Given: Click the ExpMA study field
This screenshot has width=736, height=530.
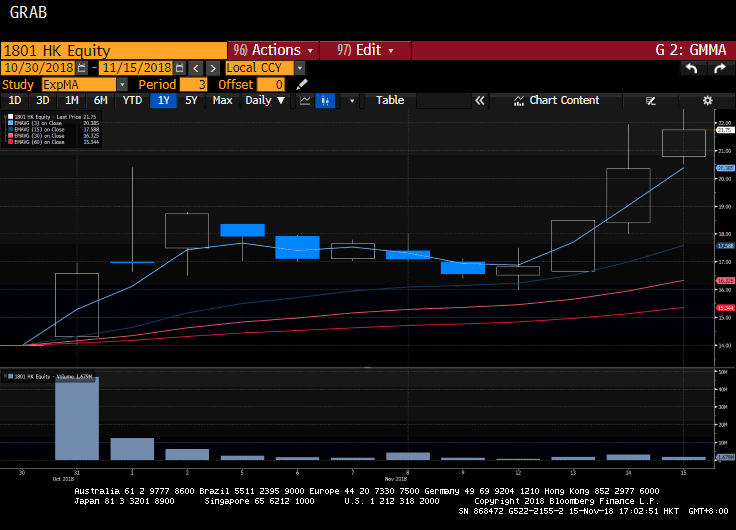Looking at the screenshot, I should coord(79,84).
